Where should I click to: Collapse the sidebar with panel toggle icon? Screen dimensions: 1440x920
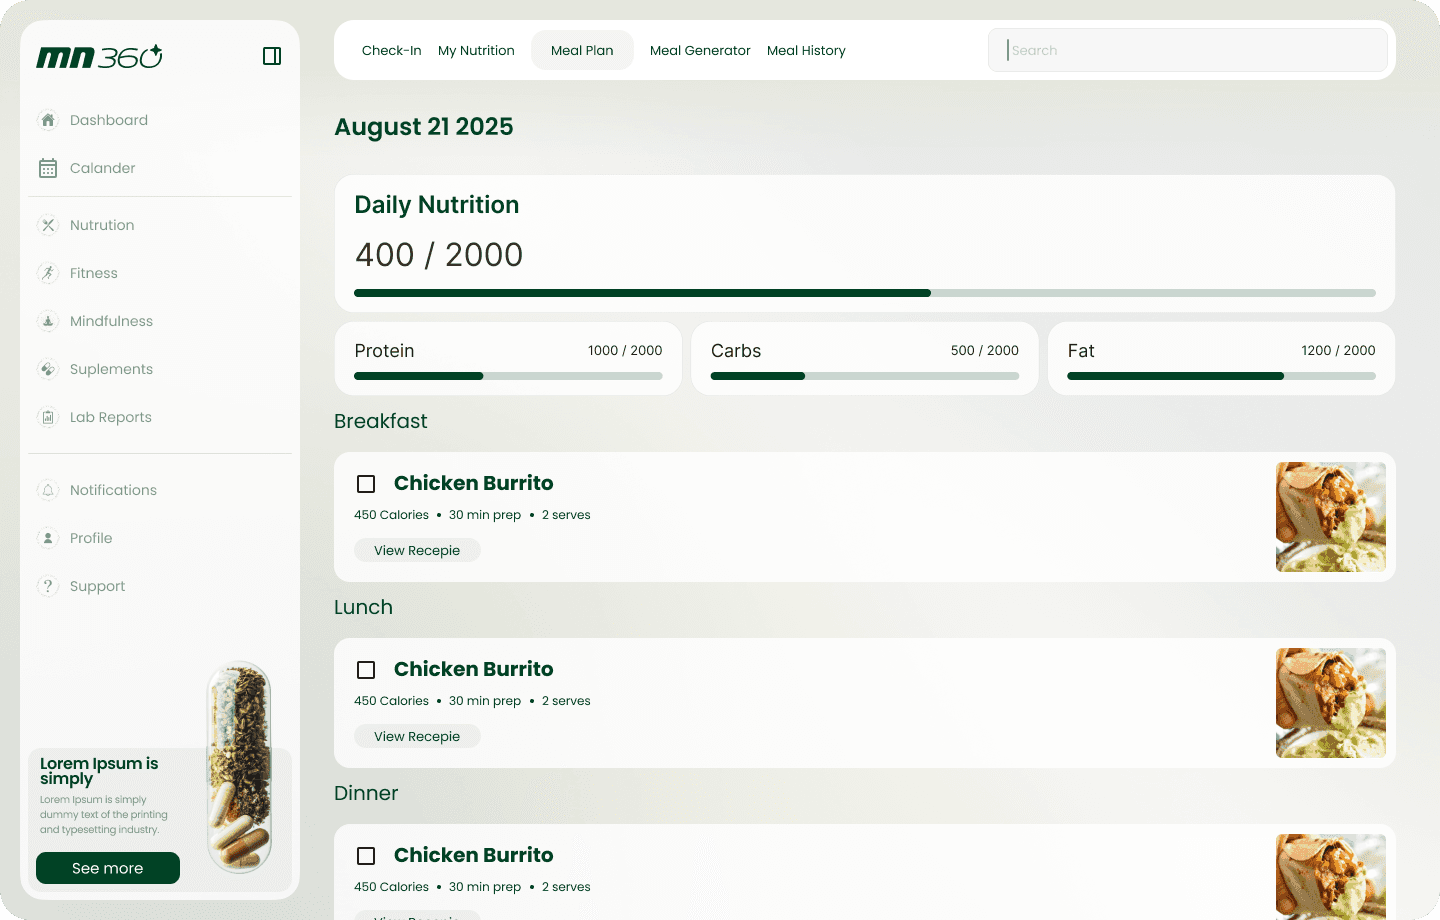[272, 56]
